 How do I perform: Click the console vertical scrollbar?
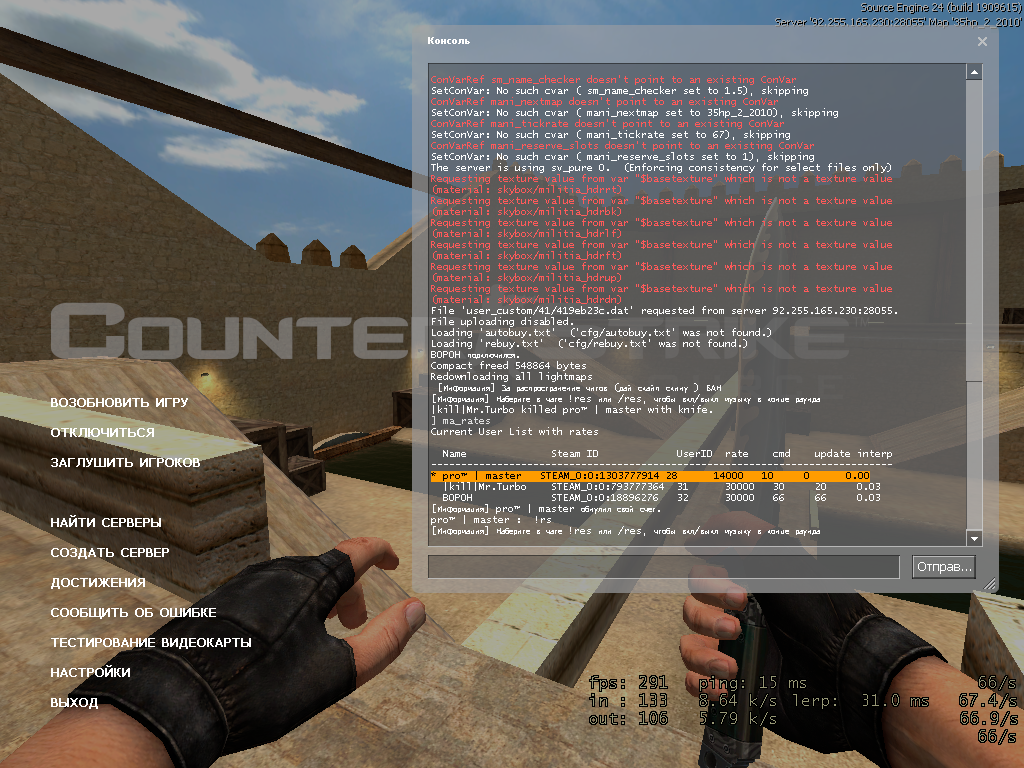[974, 305]
